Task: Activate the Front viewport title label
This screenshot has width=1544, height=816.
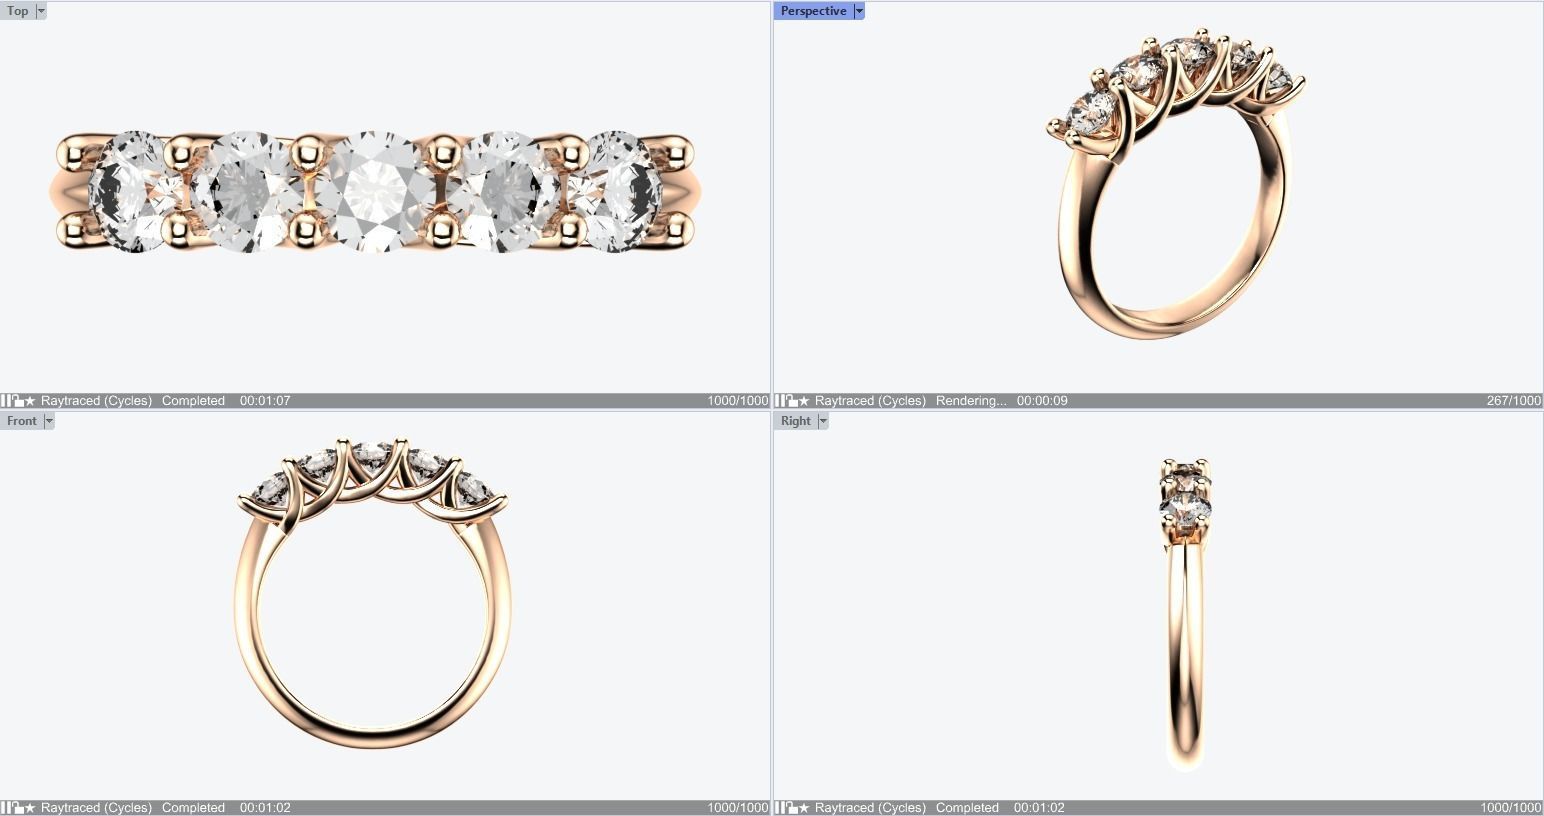Action: pyautogui.click(x=22, y=421)
